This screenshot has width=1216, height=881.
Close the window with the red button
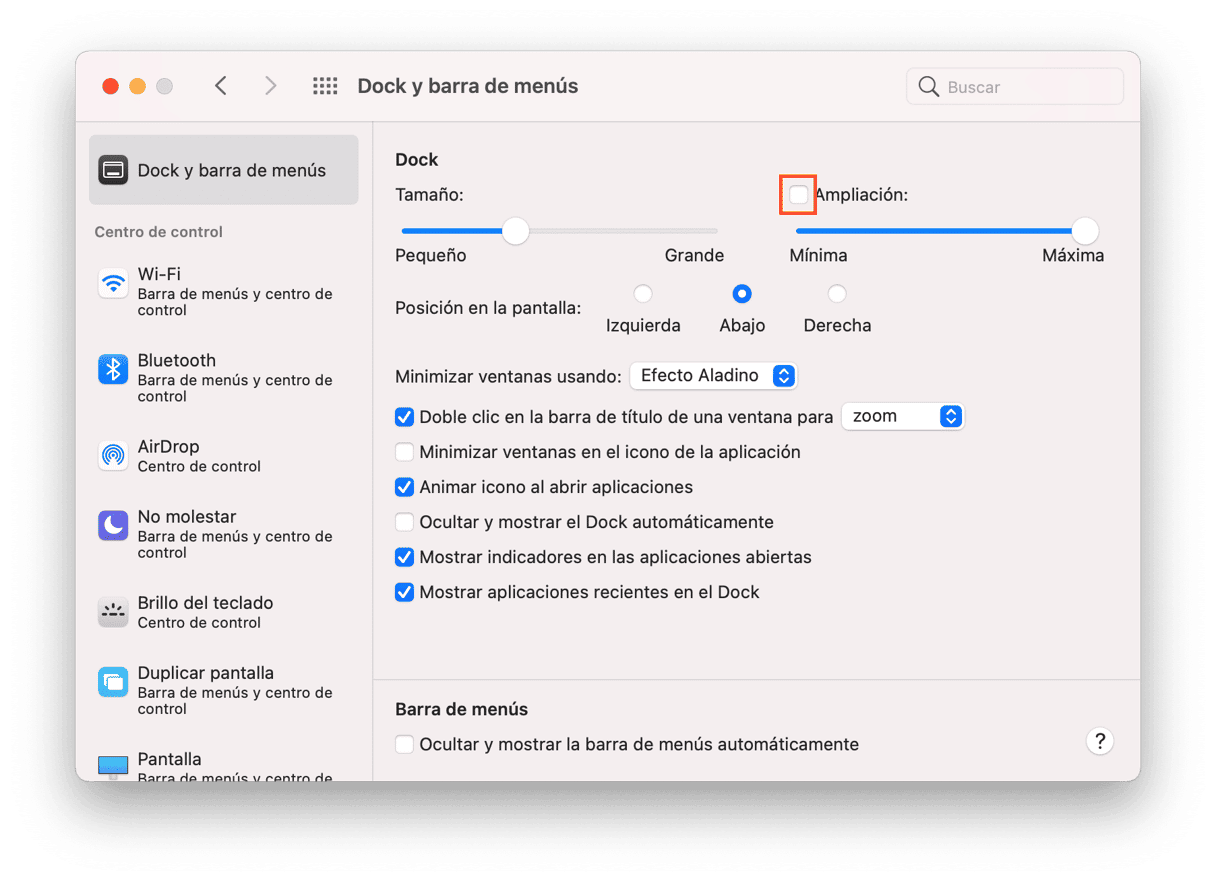point(111,86)
